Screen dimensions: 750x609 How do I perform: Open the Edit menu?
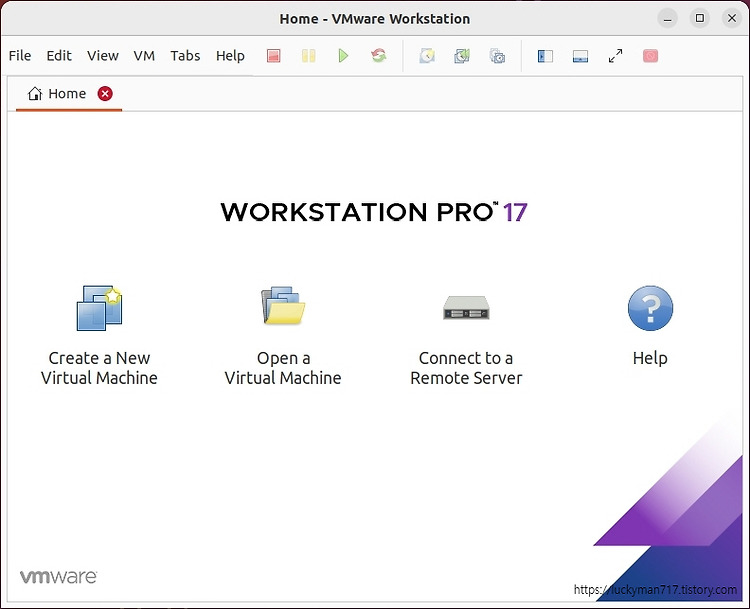(x=59, y=56)
